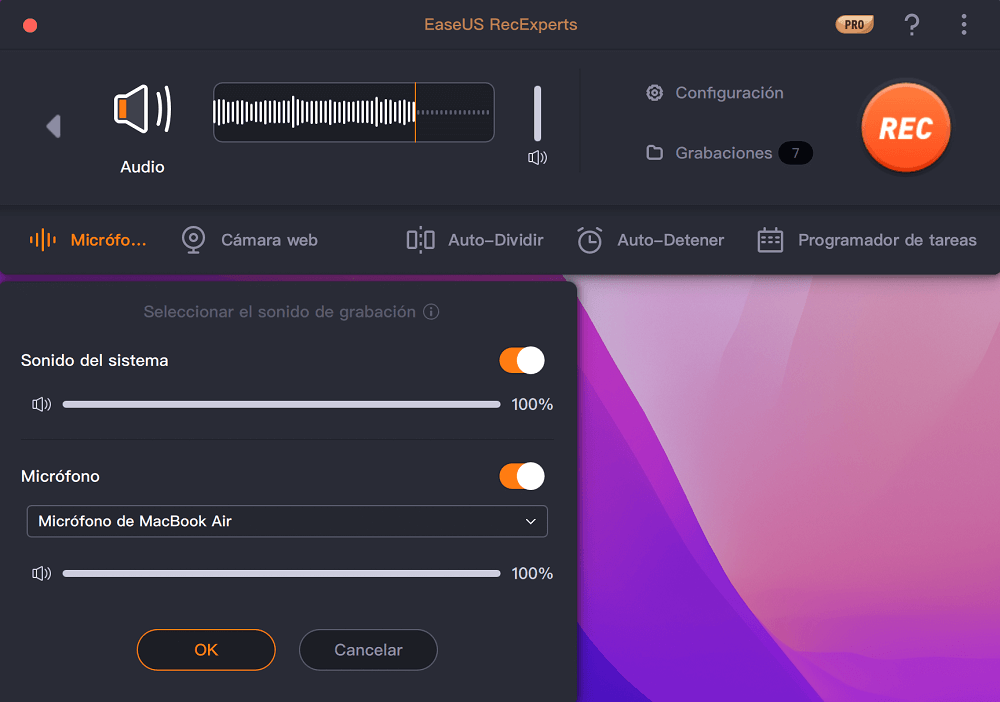Click the Auto-Dividir split icon
The image size is (1000, 702).
point(421,240)
